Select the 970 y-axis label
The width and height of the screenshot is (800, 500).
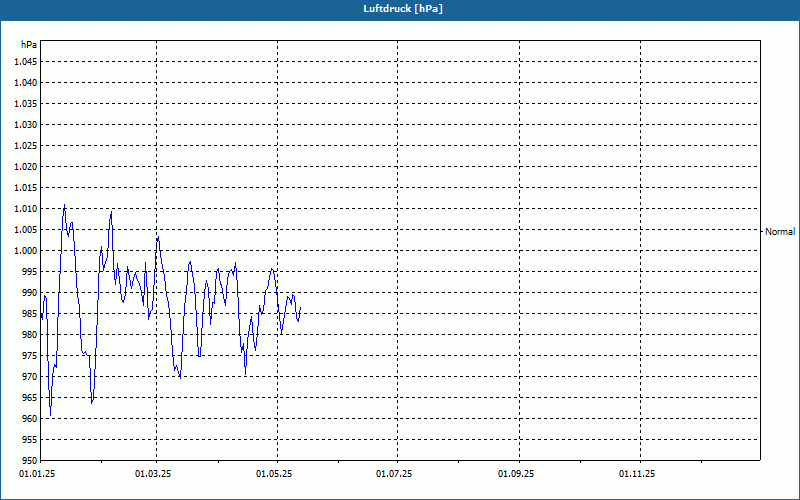(x=30, y=377)
